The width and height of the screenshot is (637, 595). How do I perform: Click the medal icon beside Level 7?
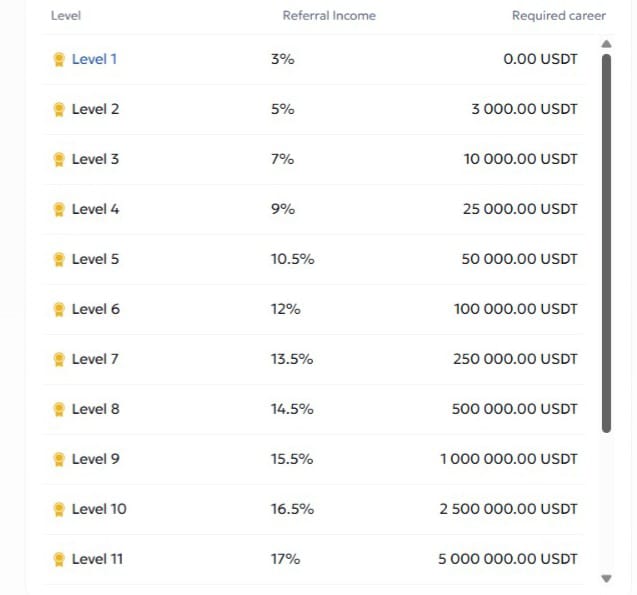coord(59,359)
